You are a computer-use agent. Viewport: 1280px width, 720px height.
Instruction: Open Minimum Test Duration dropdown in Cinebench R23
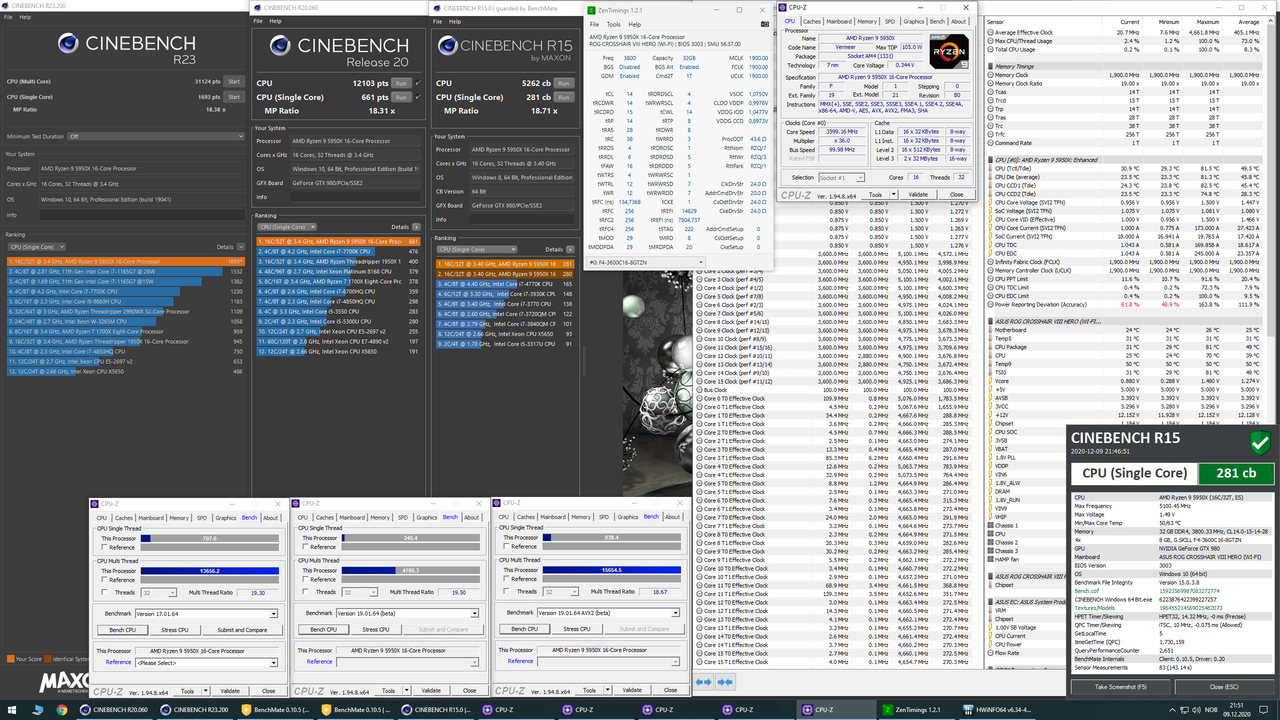click(x=155, y=136)
